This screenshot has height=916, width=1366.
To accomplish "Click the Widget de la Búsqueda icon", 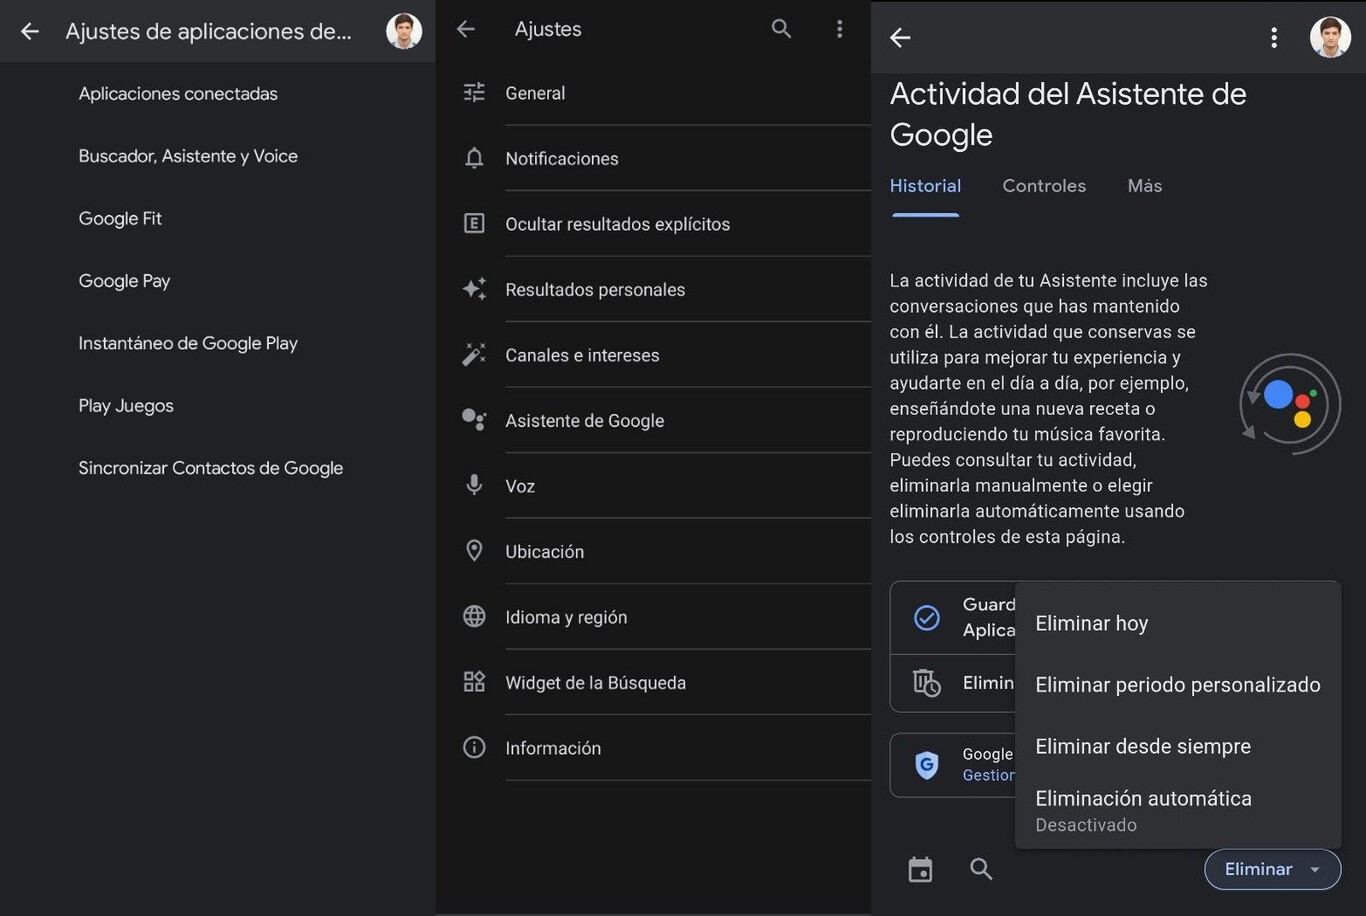I will click(x=474, y=682).
